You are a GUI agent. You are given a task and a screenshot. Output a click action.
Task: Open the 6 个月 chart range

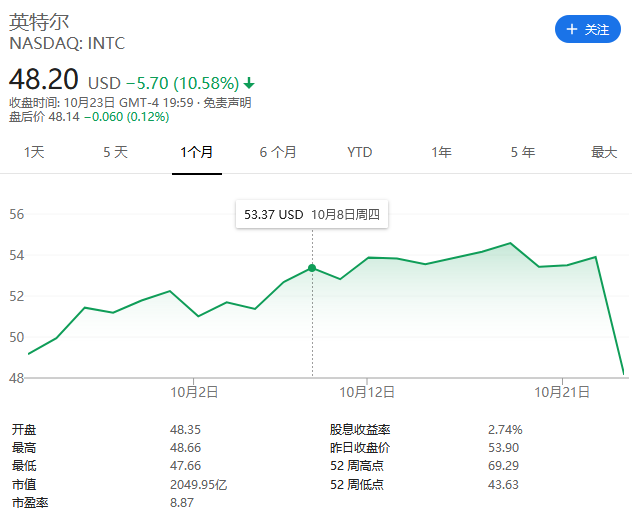(278, 152)
